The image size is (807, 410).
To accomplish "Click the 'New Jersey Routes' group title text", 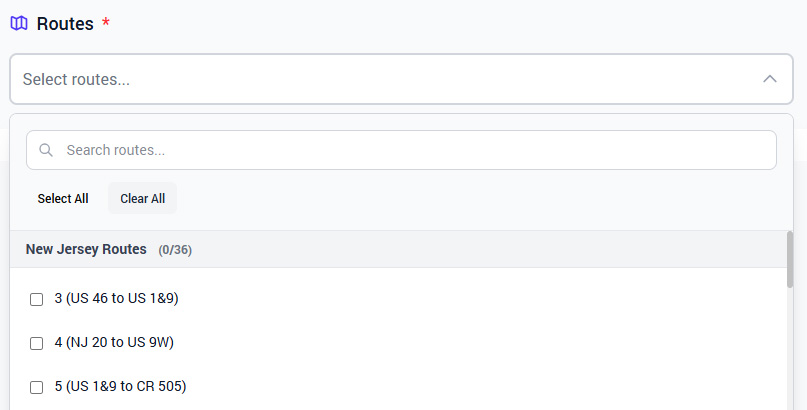I will (86, 249).
